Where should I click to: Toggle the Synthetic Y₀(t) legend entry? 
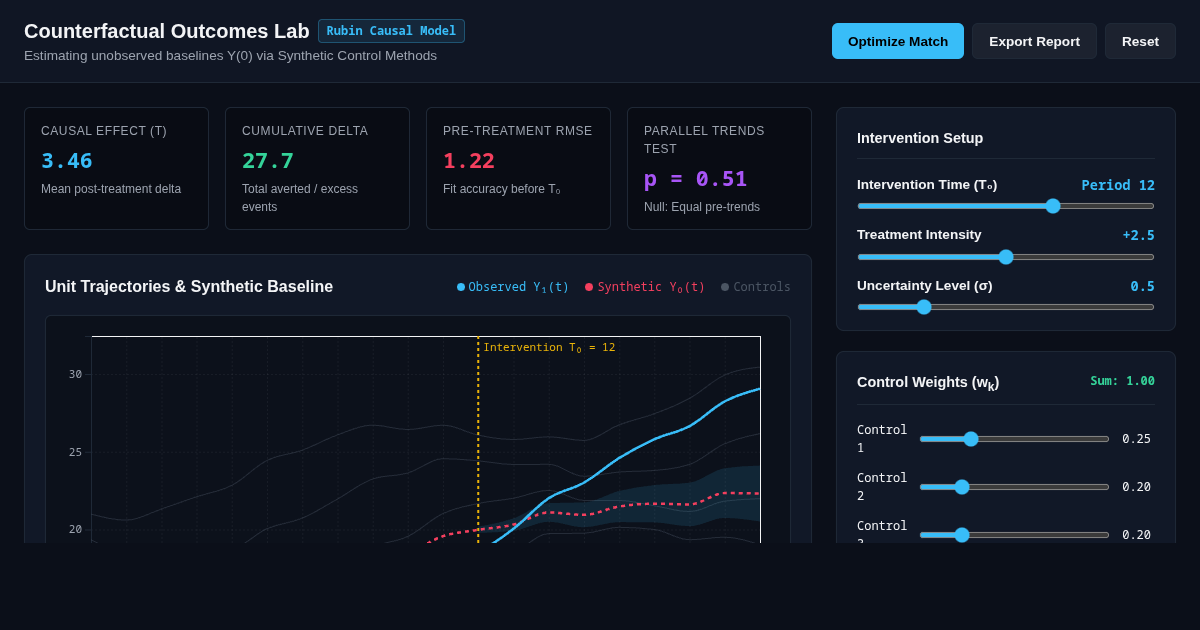(x=645, y=287)
